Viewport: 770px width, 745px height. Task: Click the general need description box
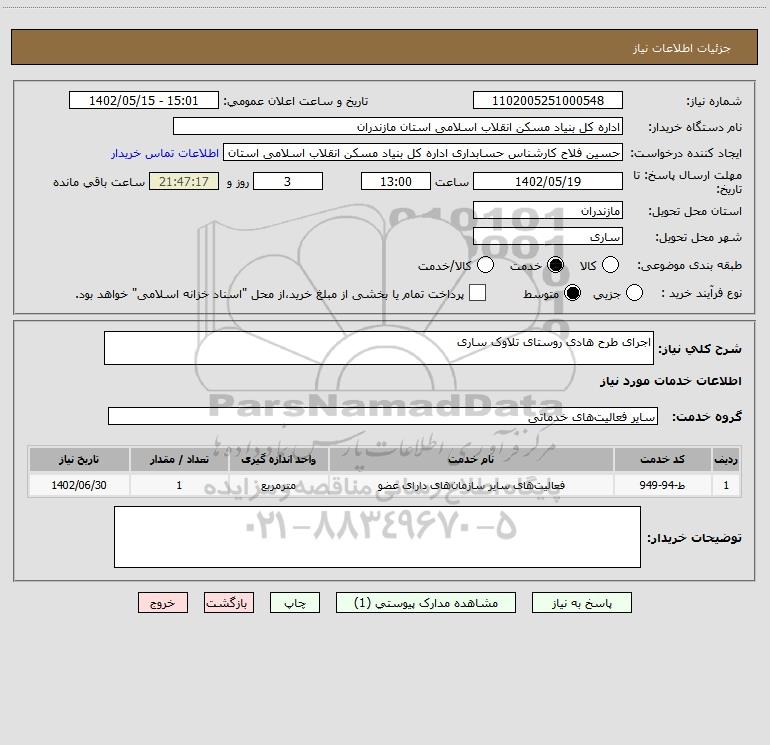tap(379, 348)
